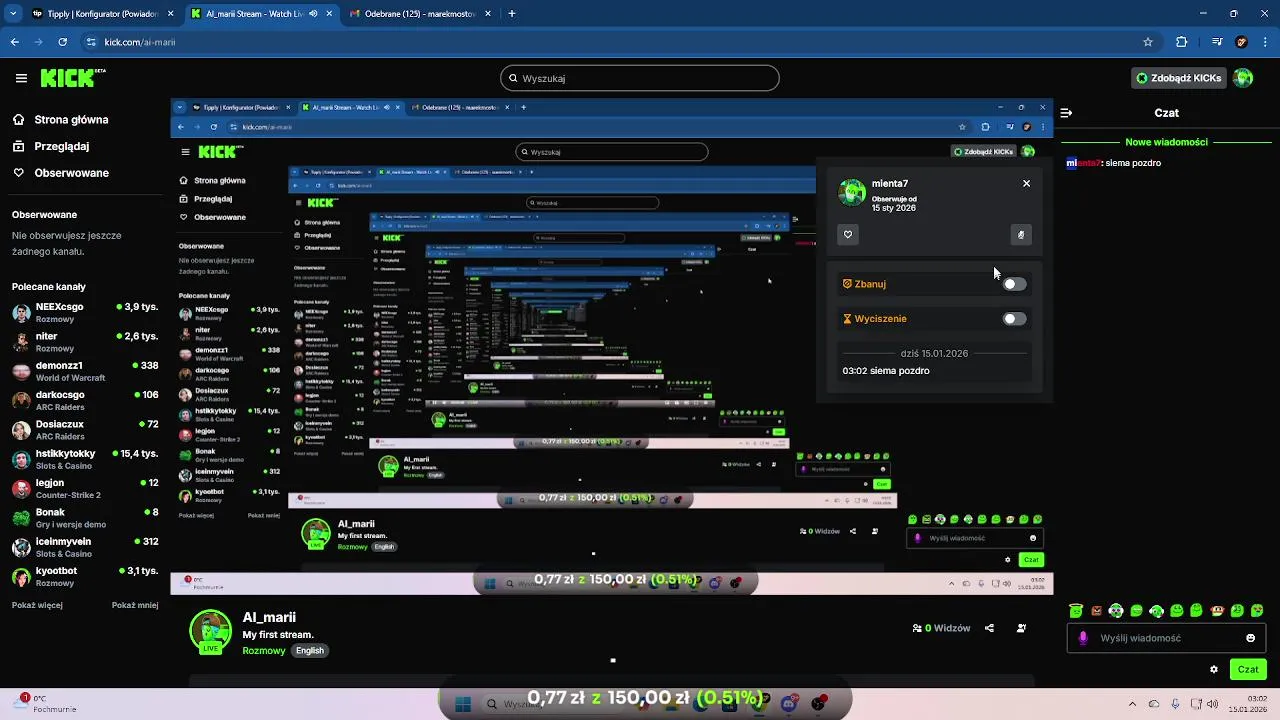The height and width of the screenshot is (720, 1280).
Task: Open chat settings gear icon
Action: pos(1214,669)
